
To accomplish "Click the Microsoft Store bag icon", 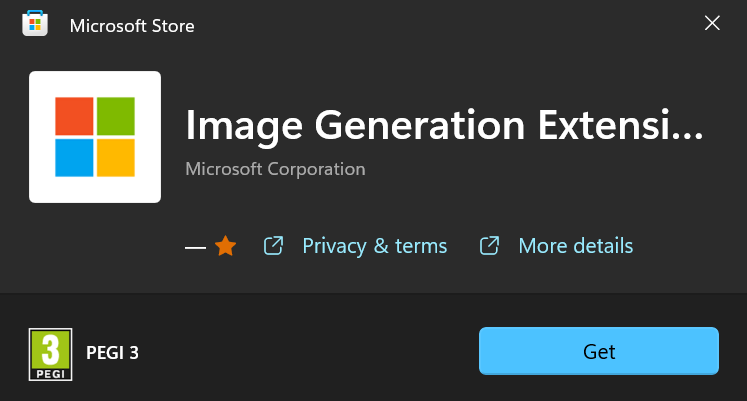I will (x=36, y=25).
